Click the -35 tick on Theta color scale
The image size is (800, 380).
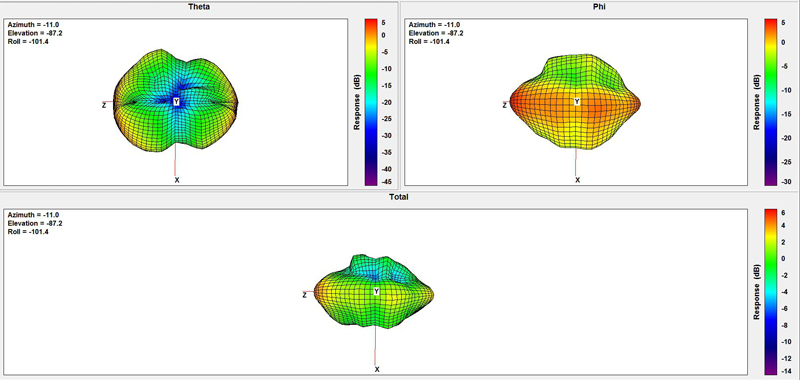[386, 152]
